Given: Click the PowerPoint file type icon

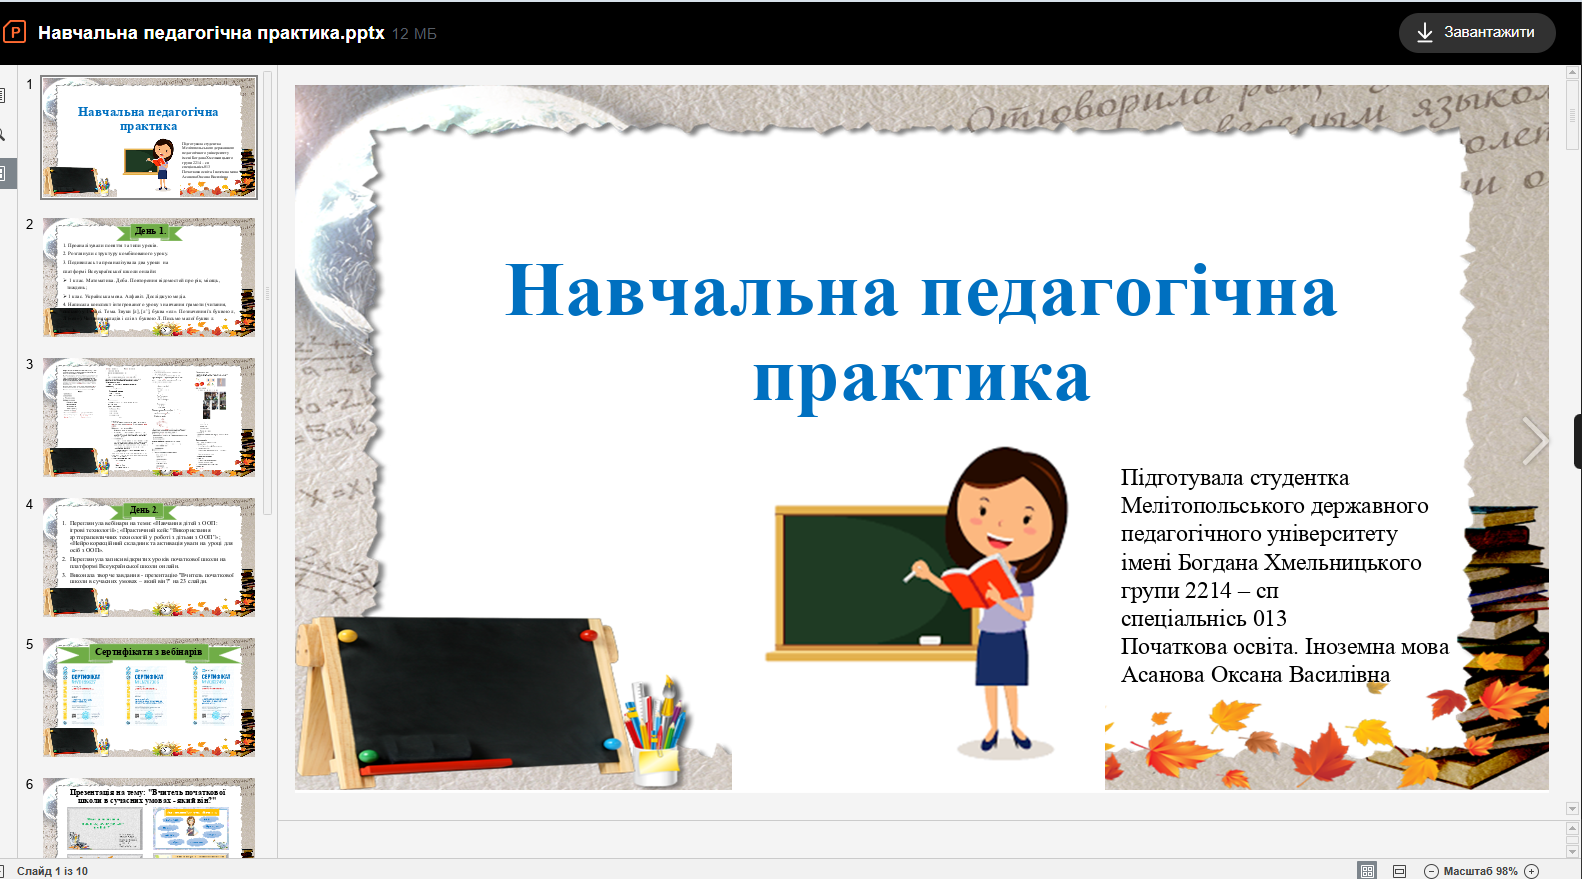Looking at the screenshot, I should [15, 32].
